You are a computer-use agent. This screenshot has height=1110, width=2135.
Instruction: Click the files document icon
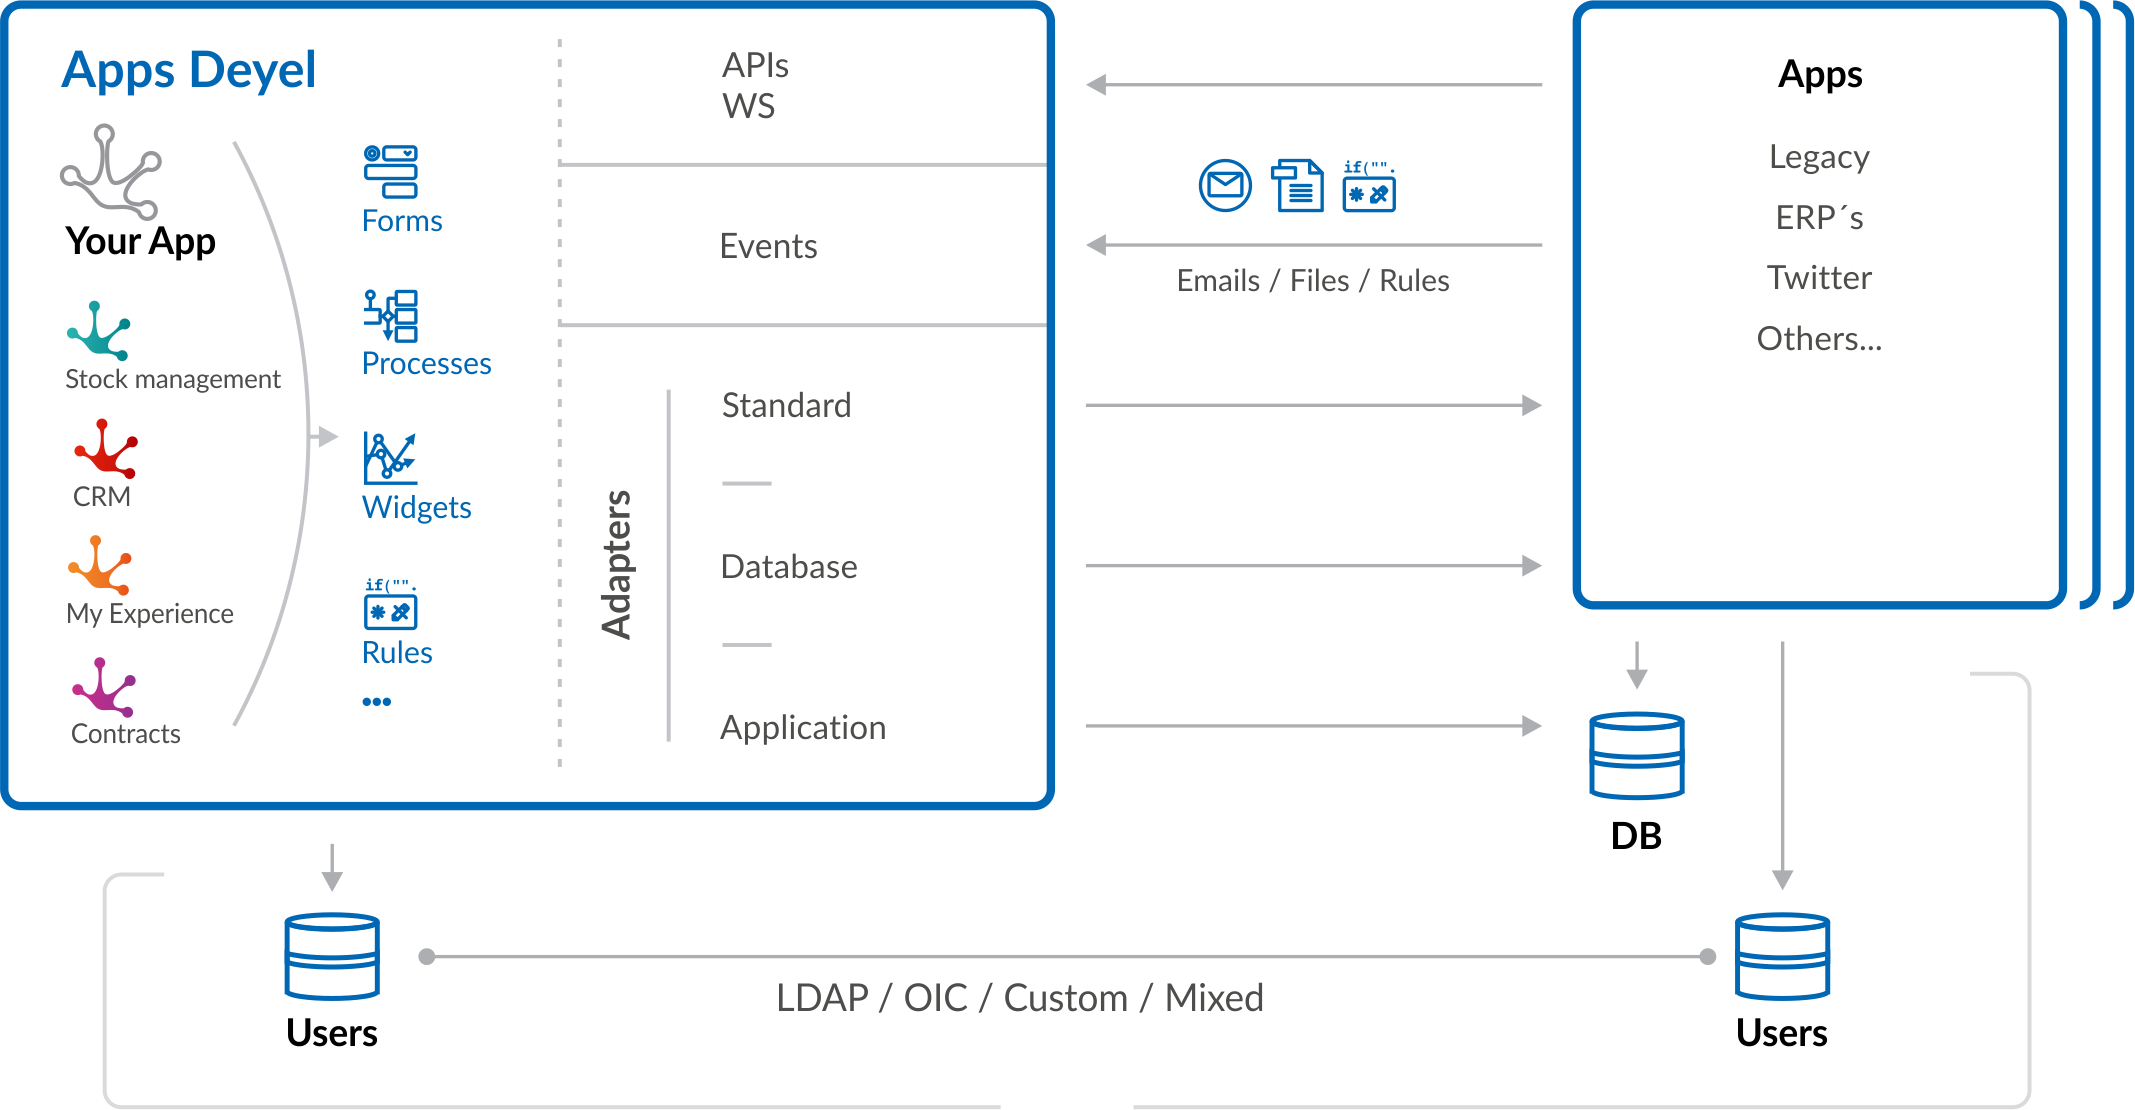[1298, 185]
